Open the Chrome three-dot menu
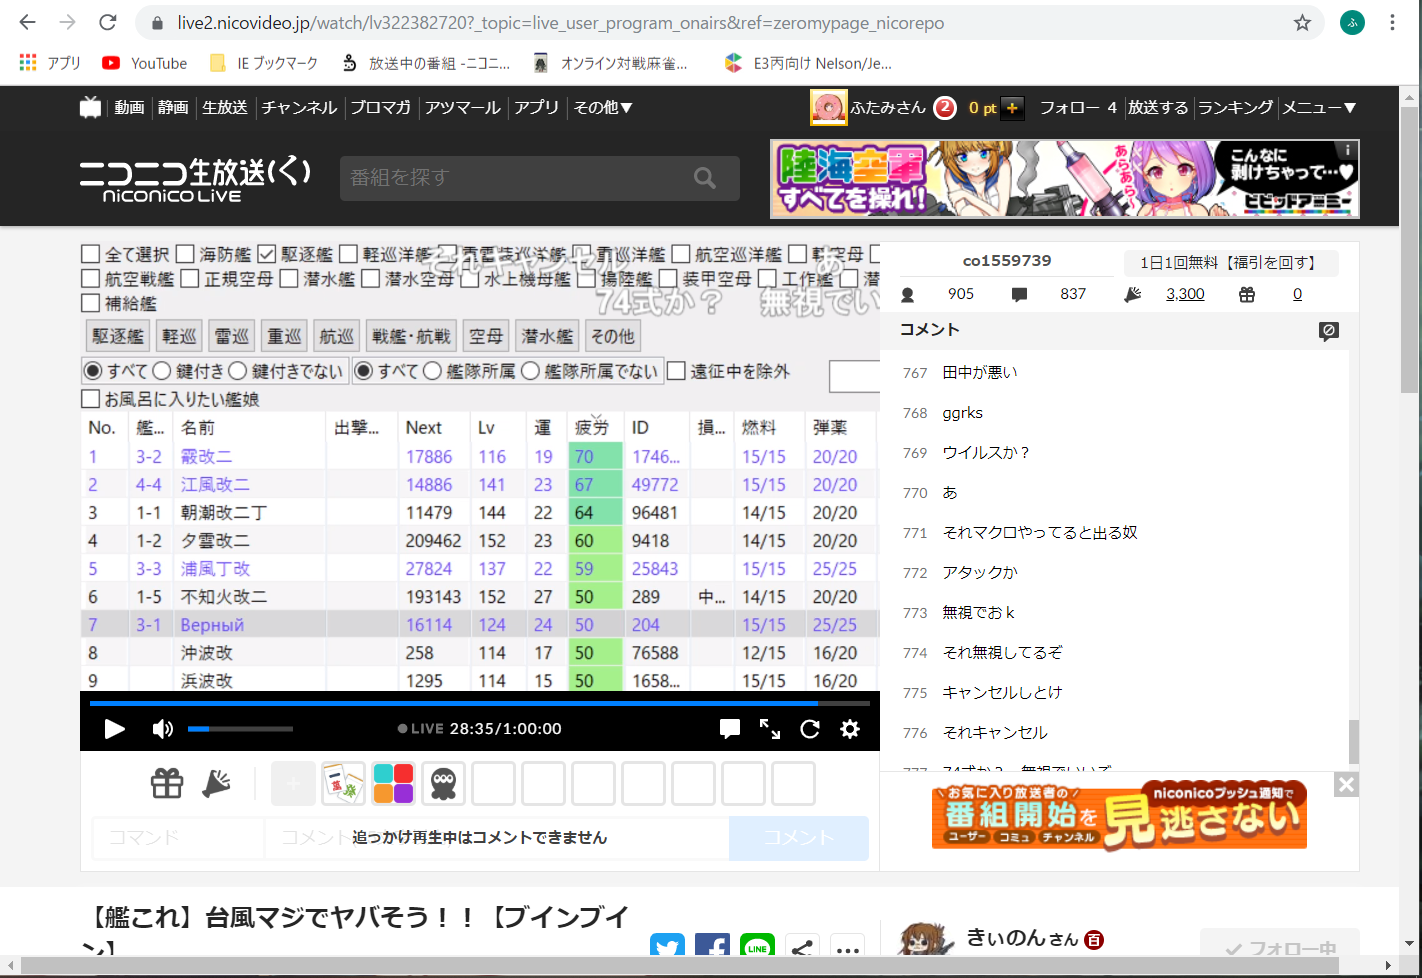The width and height of the screenshot is (1422, 978). [1392, 22]
